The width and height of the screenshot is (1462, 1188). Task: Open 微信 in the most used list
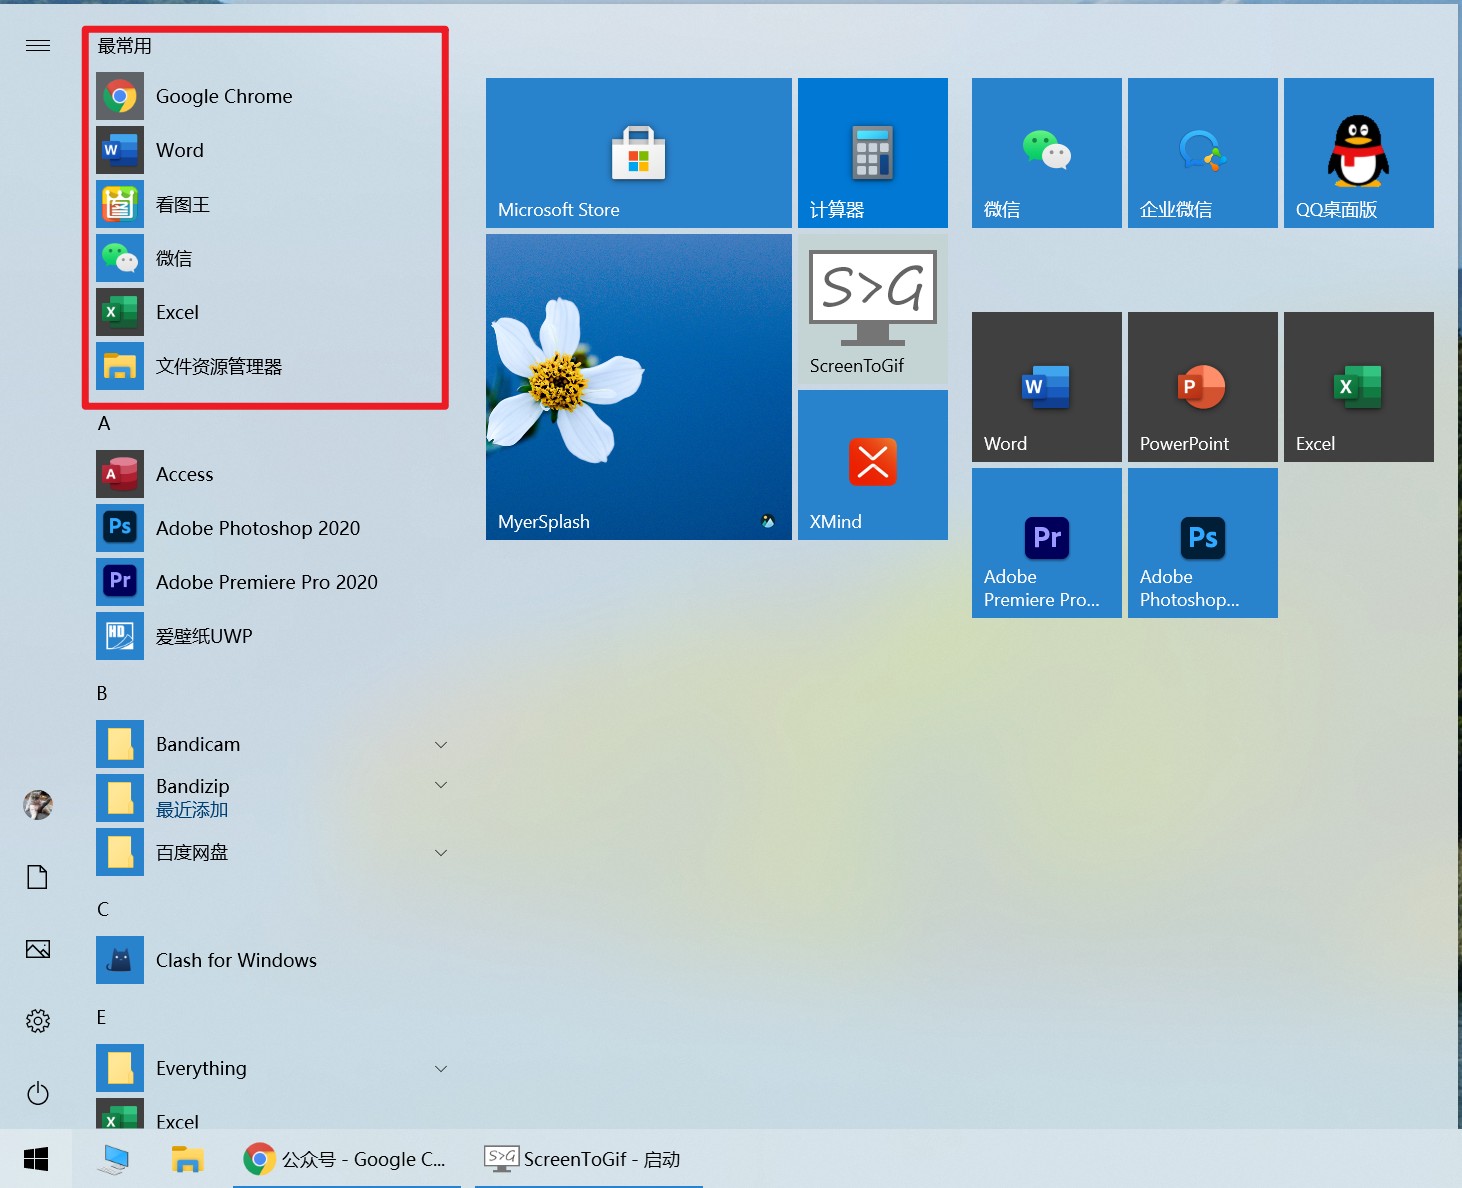270,258
